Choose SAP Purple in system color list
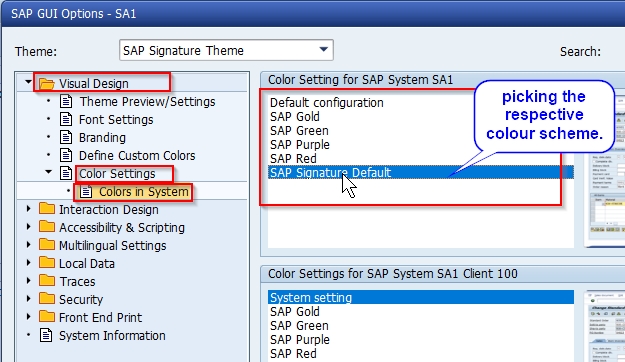Viewport: 625px width, 362px height. (300, 145)
